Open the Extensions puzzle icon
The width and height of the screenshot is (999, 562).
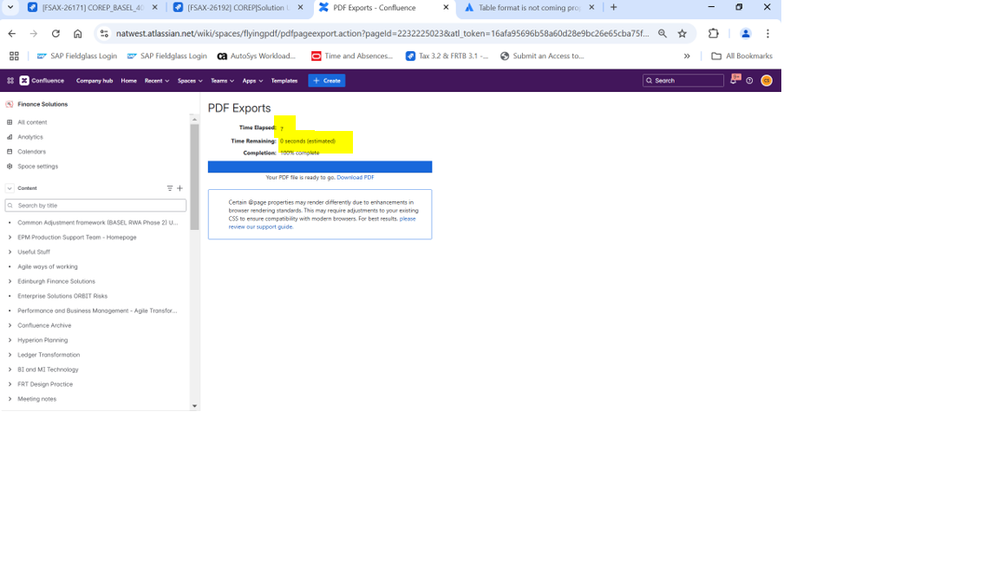click(714, 33)
